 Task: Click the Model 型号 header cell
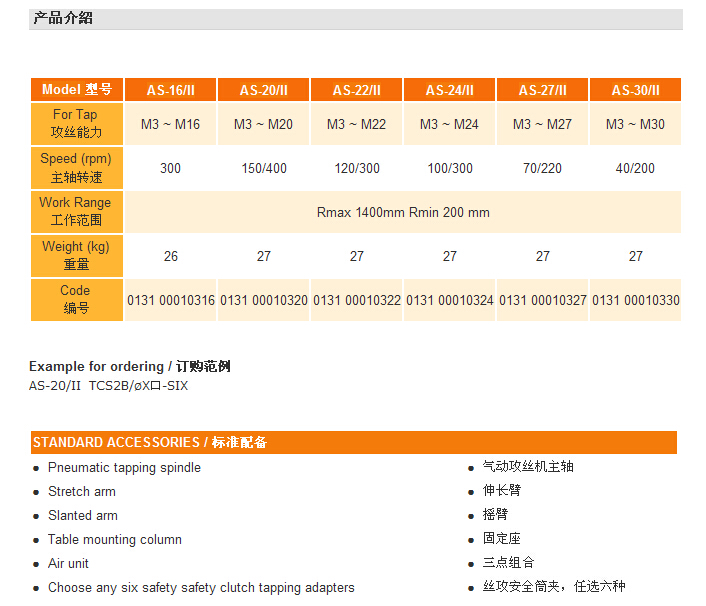(76, 90)
